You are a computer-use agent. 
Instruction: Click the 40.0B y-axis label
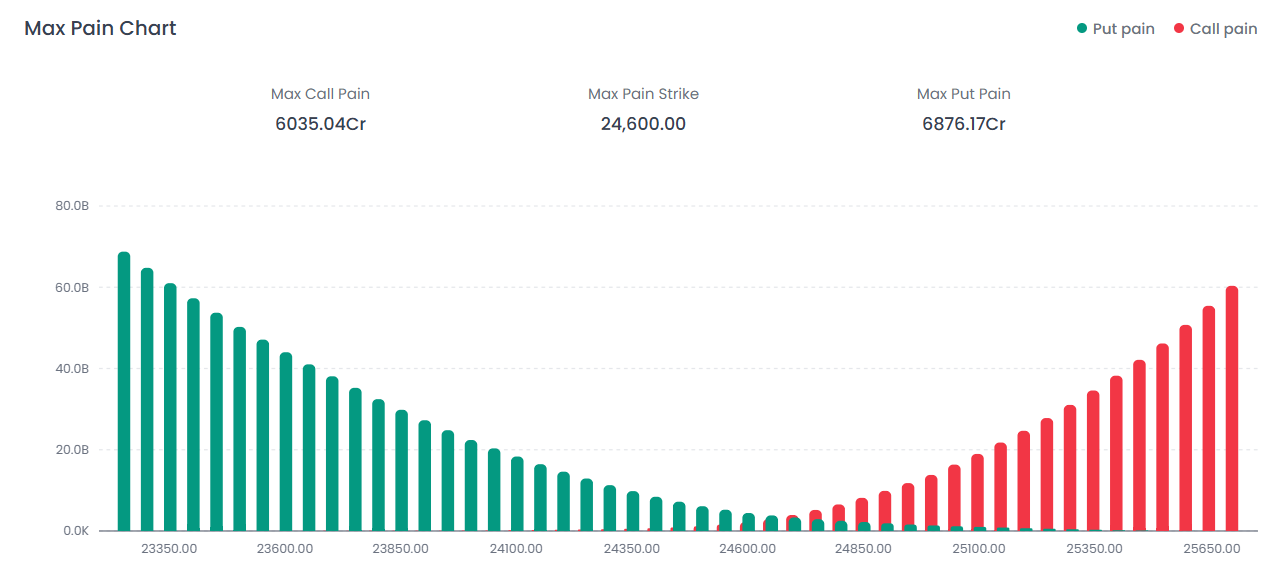[x=73, y=369]
